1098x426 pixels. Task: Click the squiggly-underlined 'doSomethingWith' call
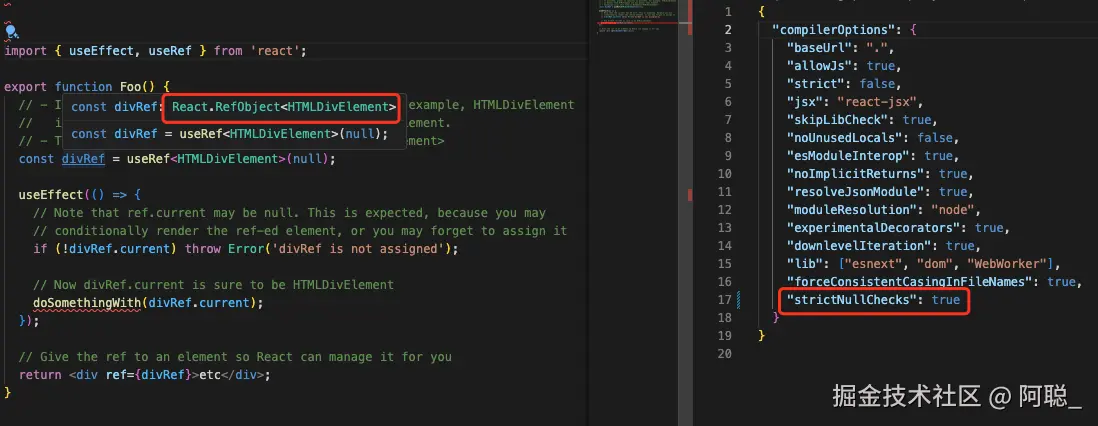(88, 303)
